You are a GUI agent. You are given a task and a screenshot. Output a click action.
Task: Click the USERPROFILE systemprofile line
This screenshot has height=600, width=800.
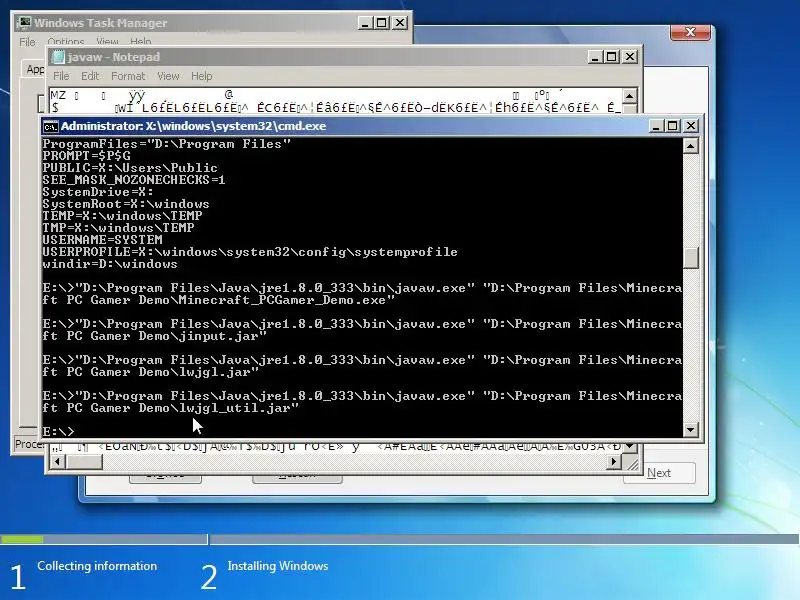pos(250,252)
